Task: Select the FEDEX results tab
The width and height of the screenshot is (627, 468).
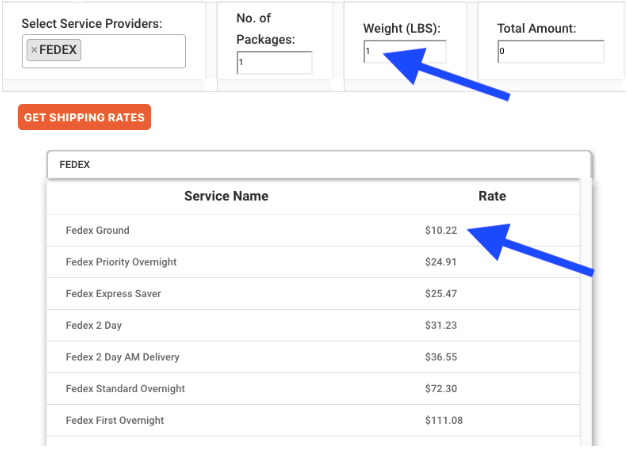Action: [x=75, y=164]
